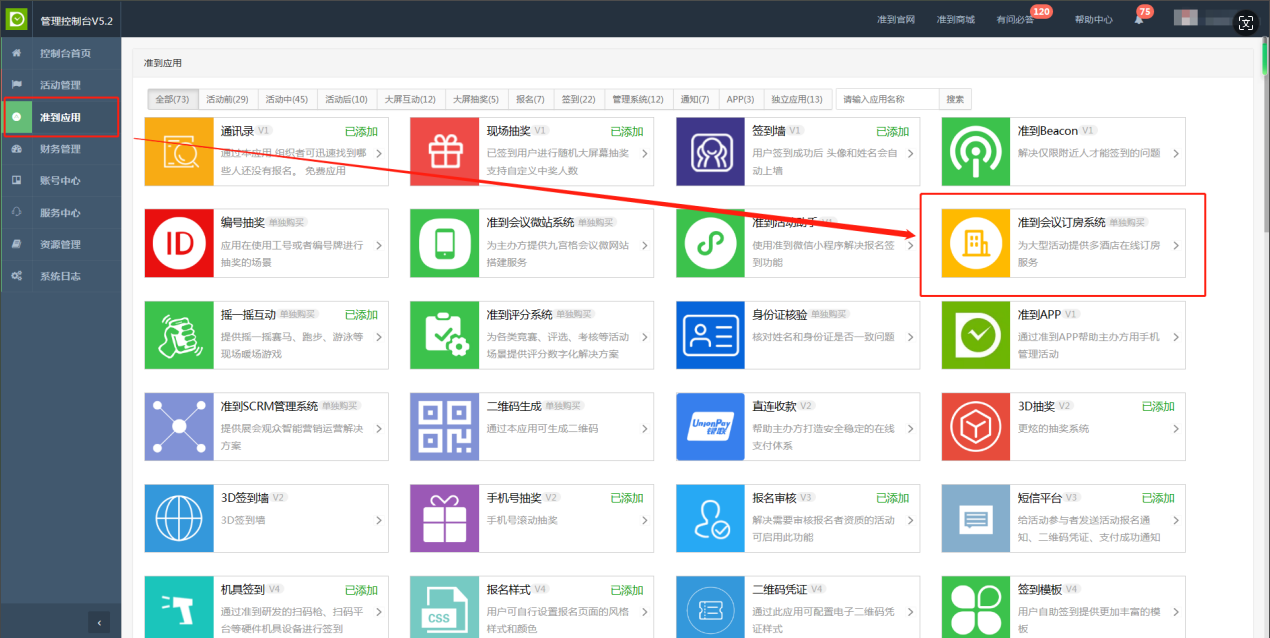
Task: Open 活动管理 in the sidebar
Action: click(60, 85)
